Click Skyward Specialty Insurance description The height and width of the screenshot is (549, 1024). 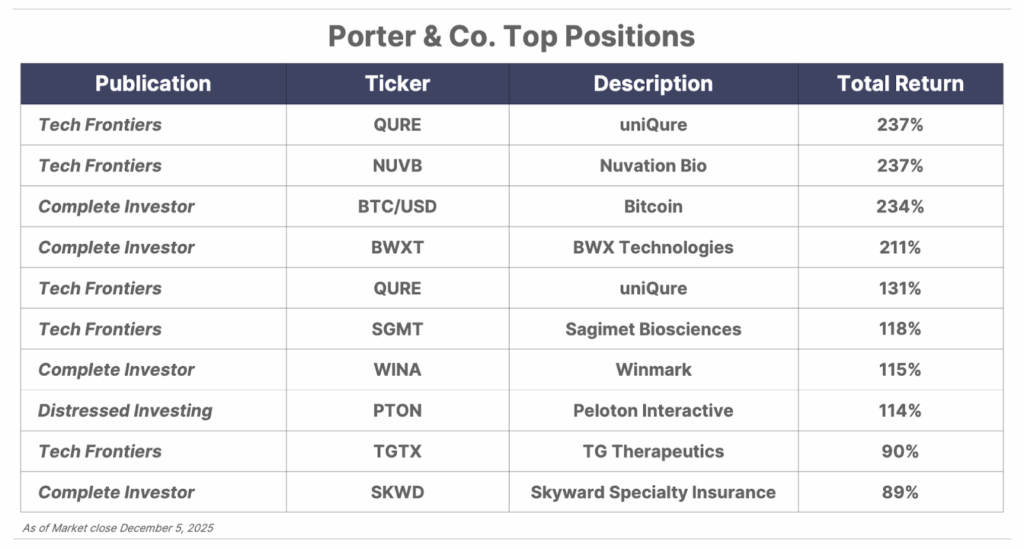coord(653,492)
